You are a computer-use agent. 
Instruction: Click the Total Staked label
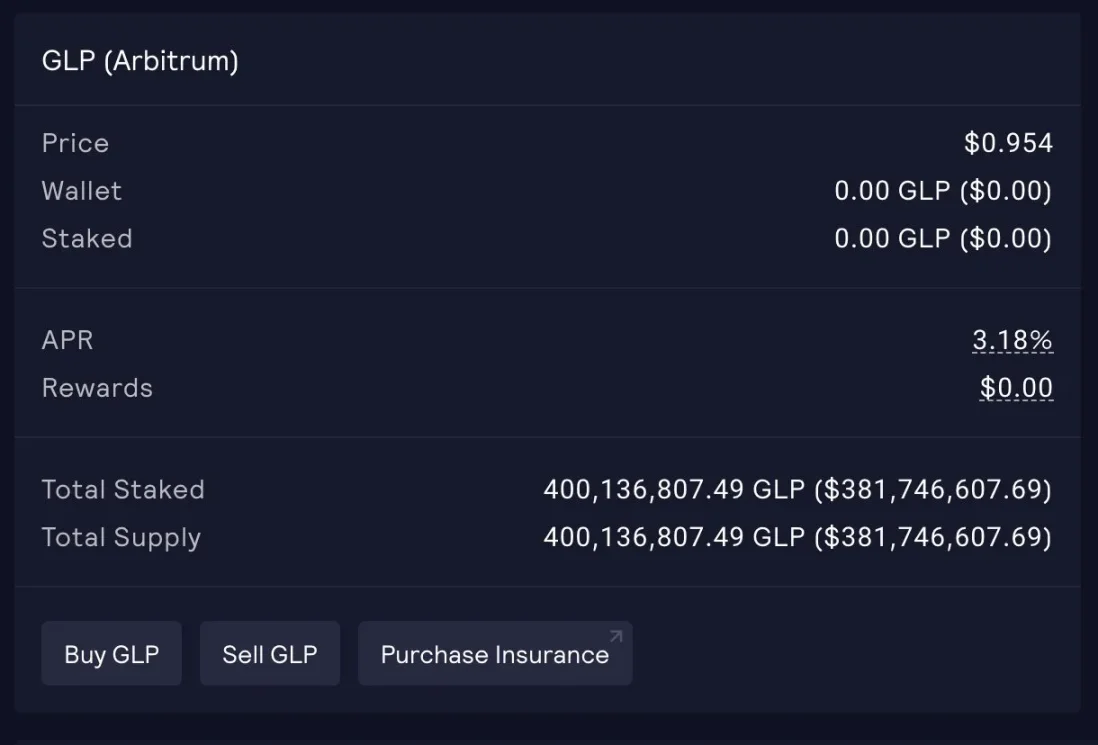click(x=123, y=490)
